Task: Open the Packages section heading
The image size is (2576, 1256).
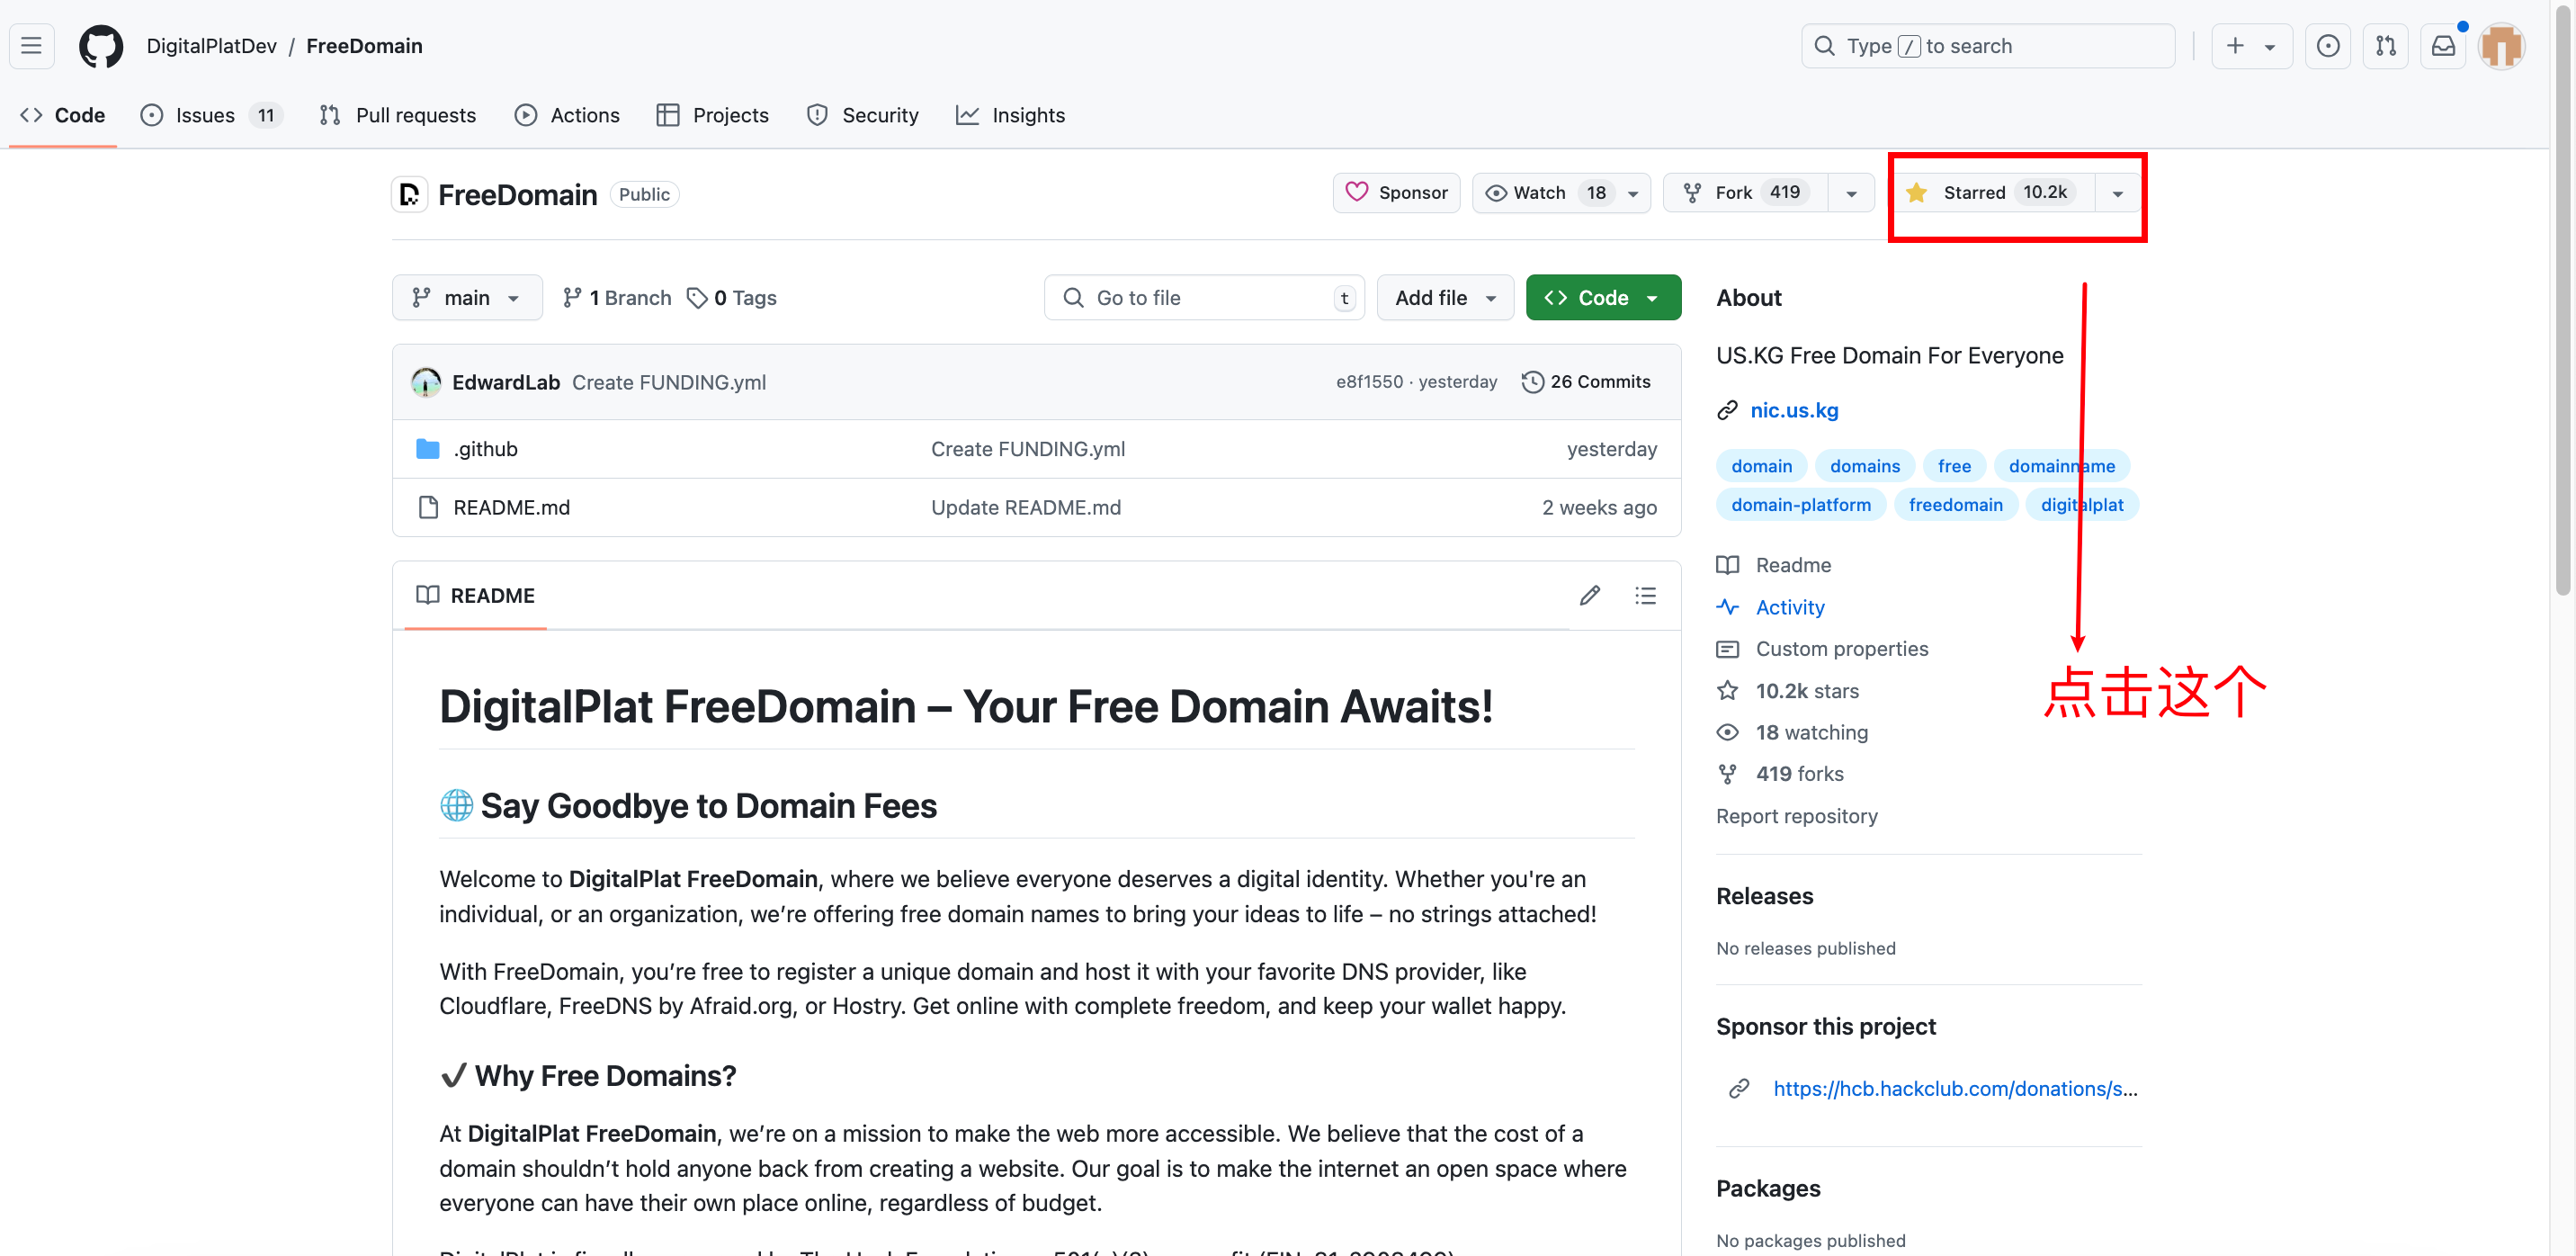Action: (1768, 1188)
